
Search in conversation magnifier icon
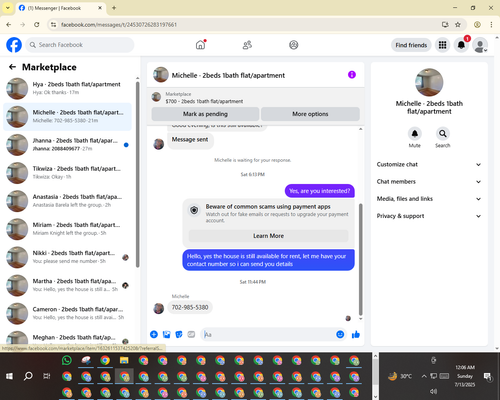443,134
